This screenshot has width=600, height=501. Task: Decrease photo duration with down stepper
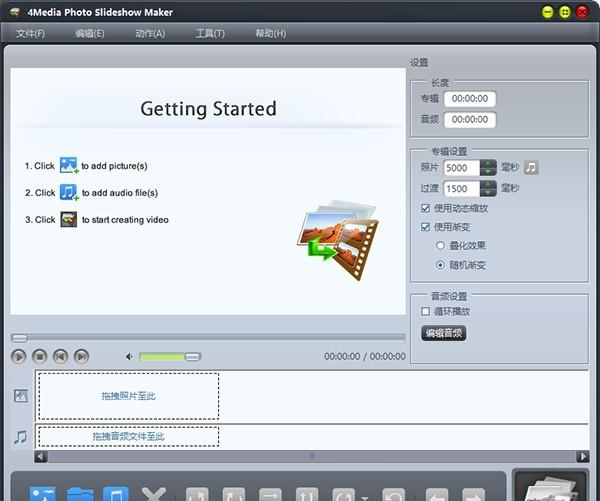click(488, 172)
